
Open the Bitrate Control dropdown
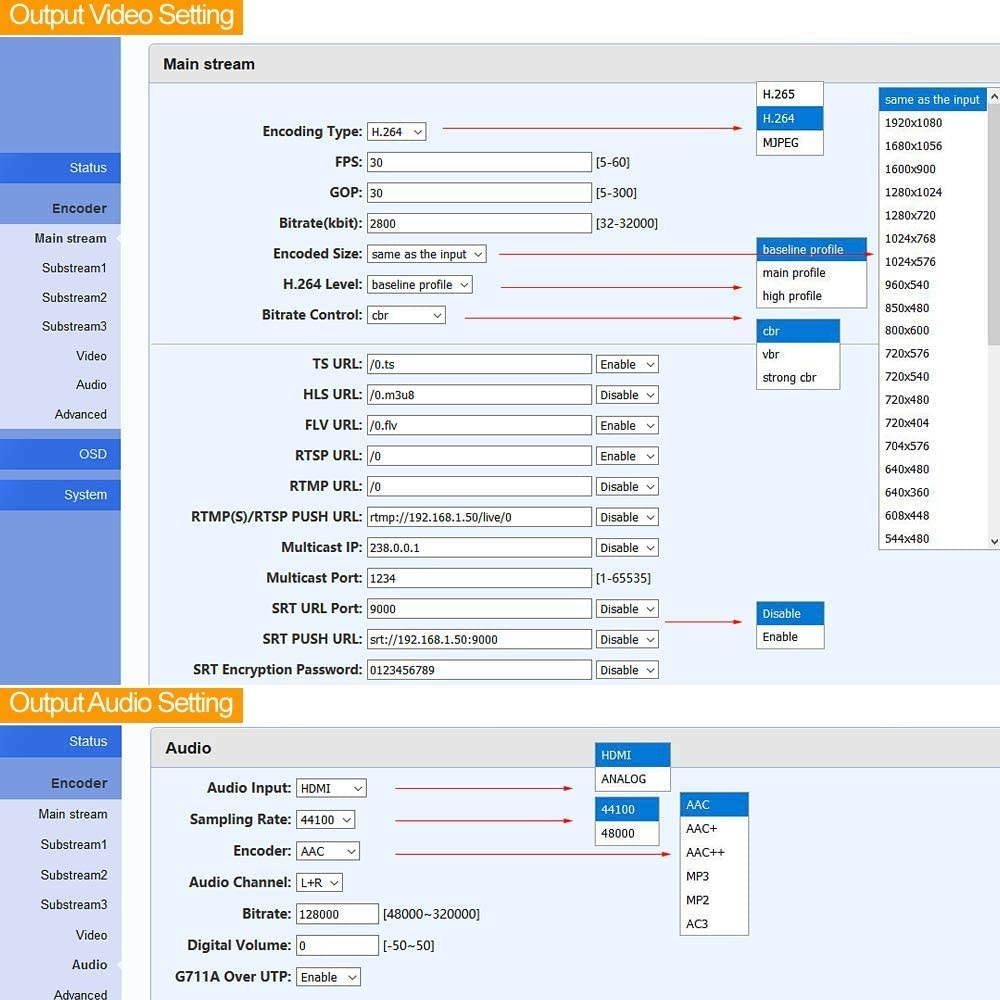tap(406, 315)
